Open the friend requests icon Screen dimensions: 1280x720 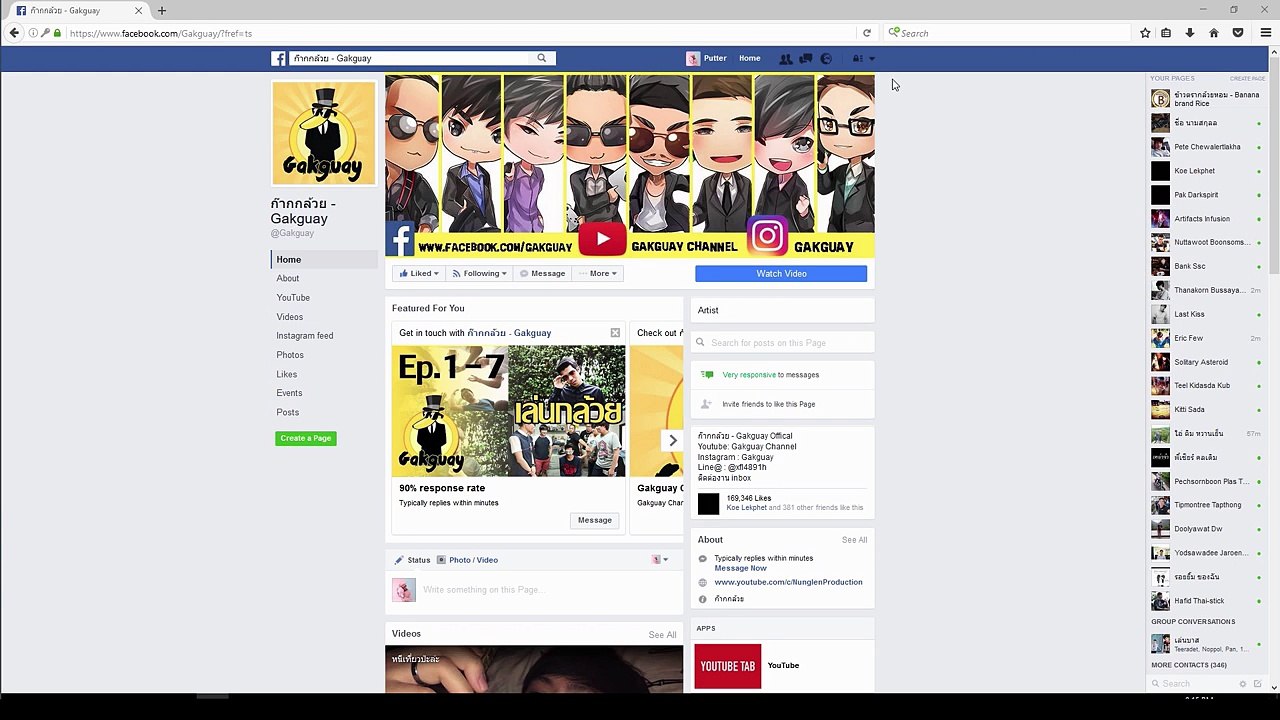point(786,59)
